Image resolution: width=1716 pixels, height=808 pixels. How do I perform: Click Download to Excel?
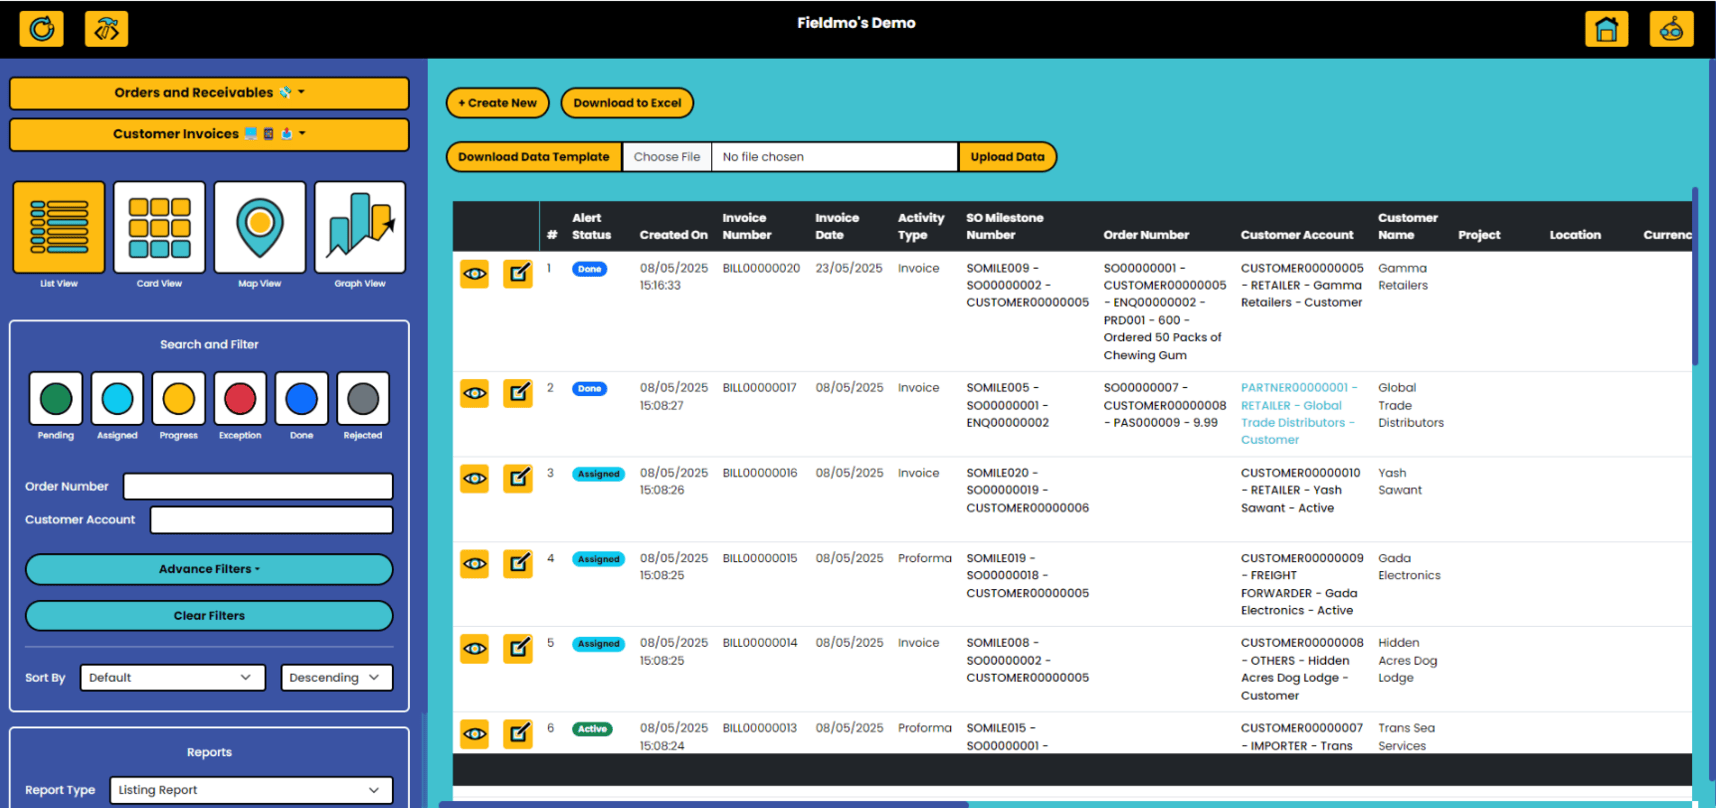click(x=627, y=103)
